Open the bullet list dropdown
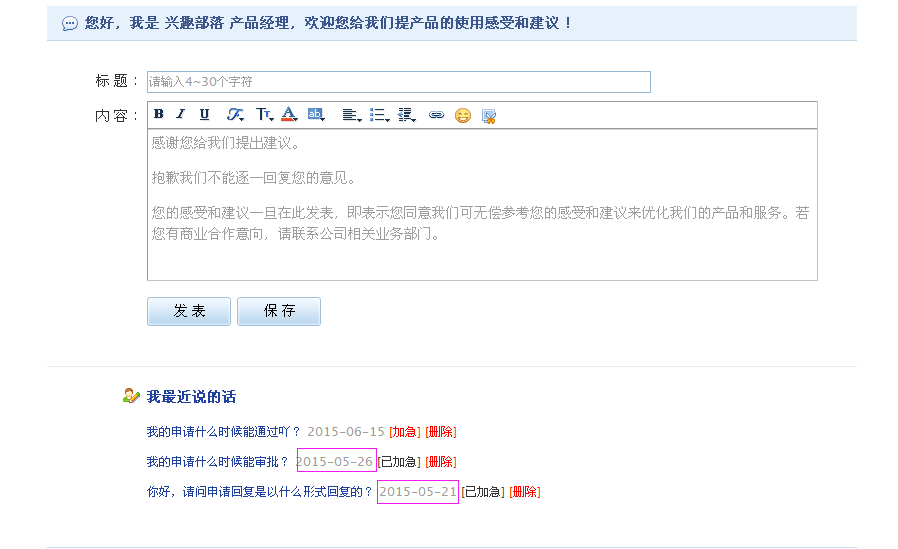This screenshot has width=898, height=549. (x=379, y=115)
